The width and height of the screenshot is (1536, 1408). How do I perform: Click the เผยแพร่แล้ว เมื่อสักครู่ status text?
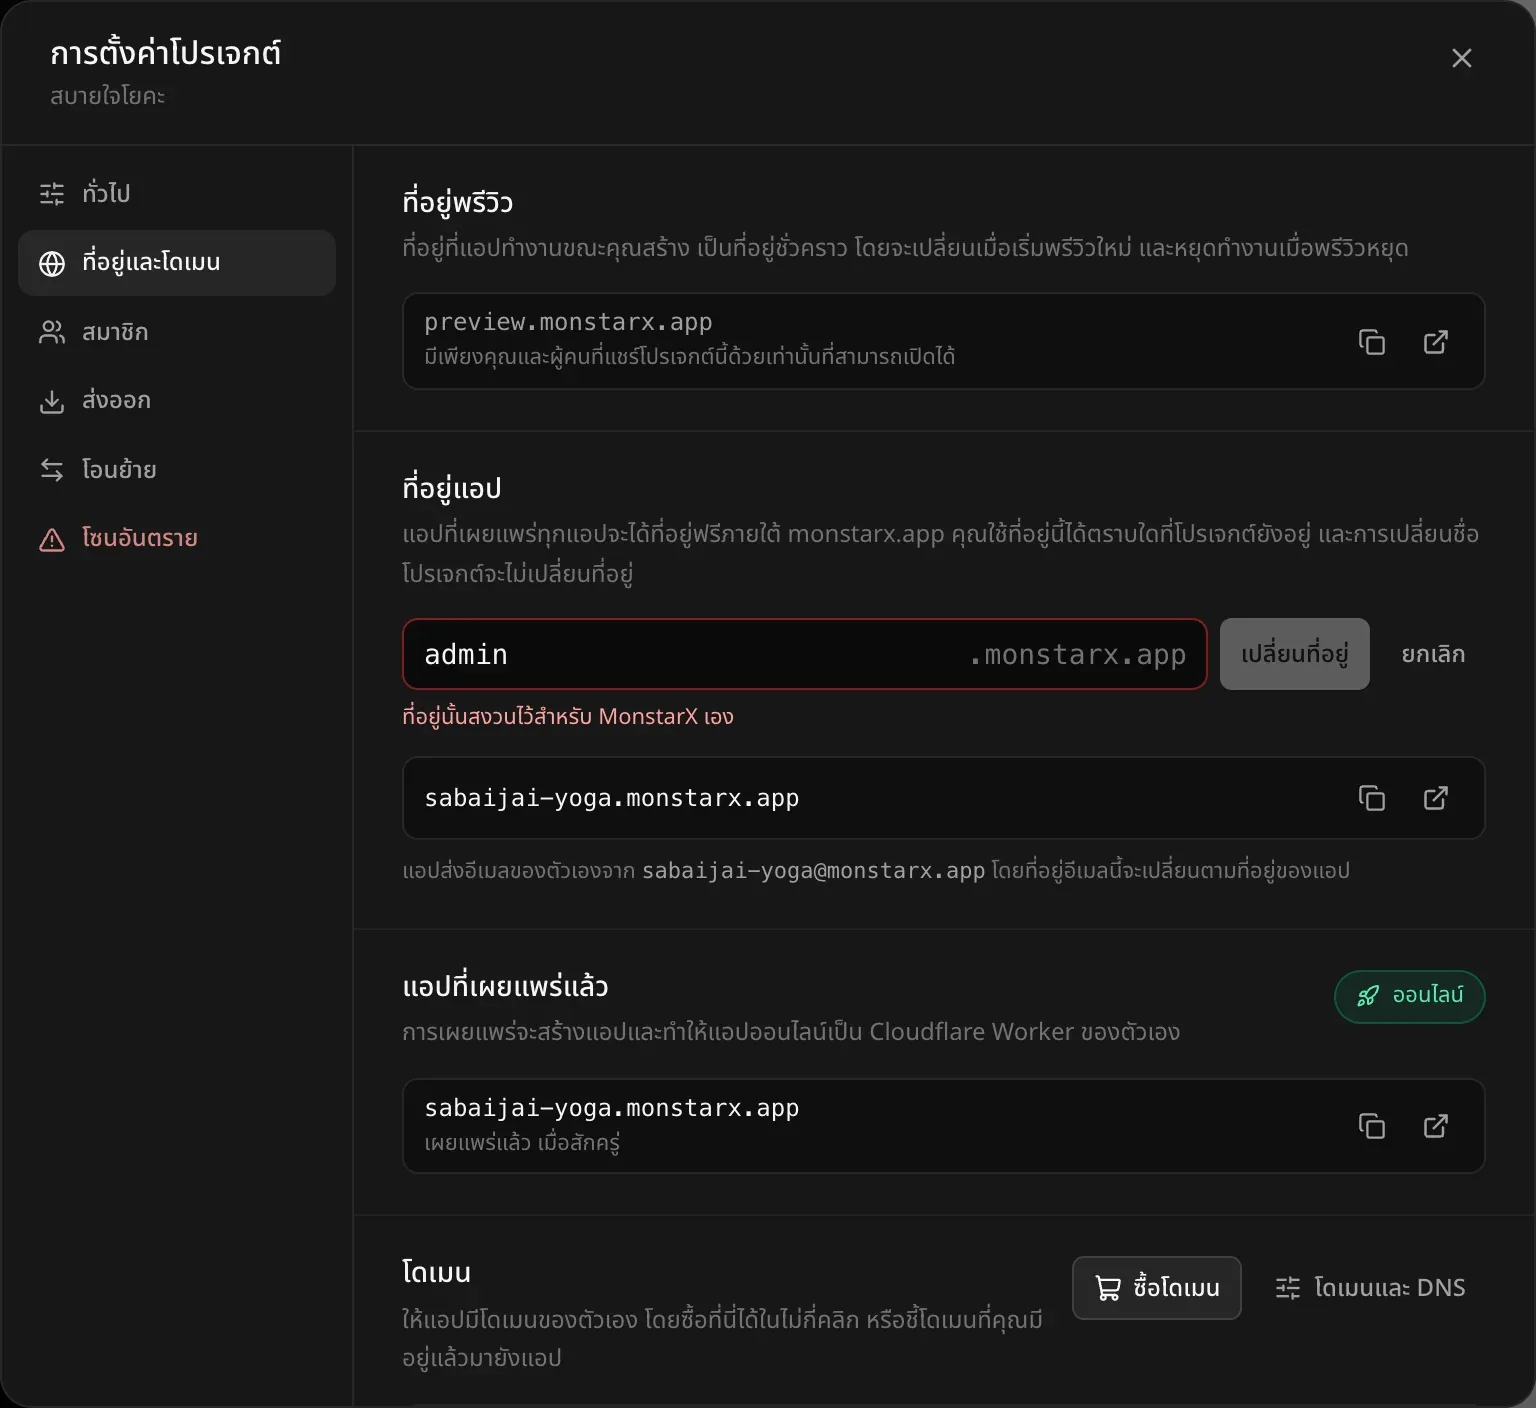pyautogui.click(x=522, y=1142)
